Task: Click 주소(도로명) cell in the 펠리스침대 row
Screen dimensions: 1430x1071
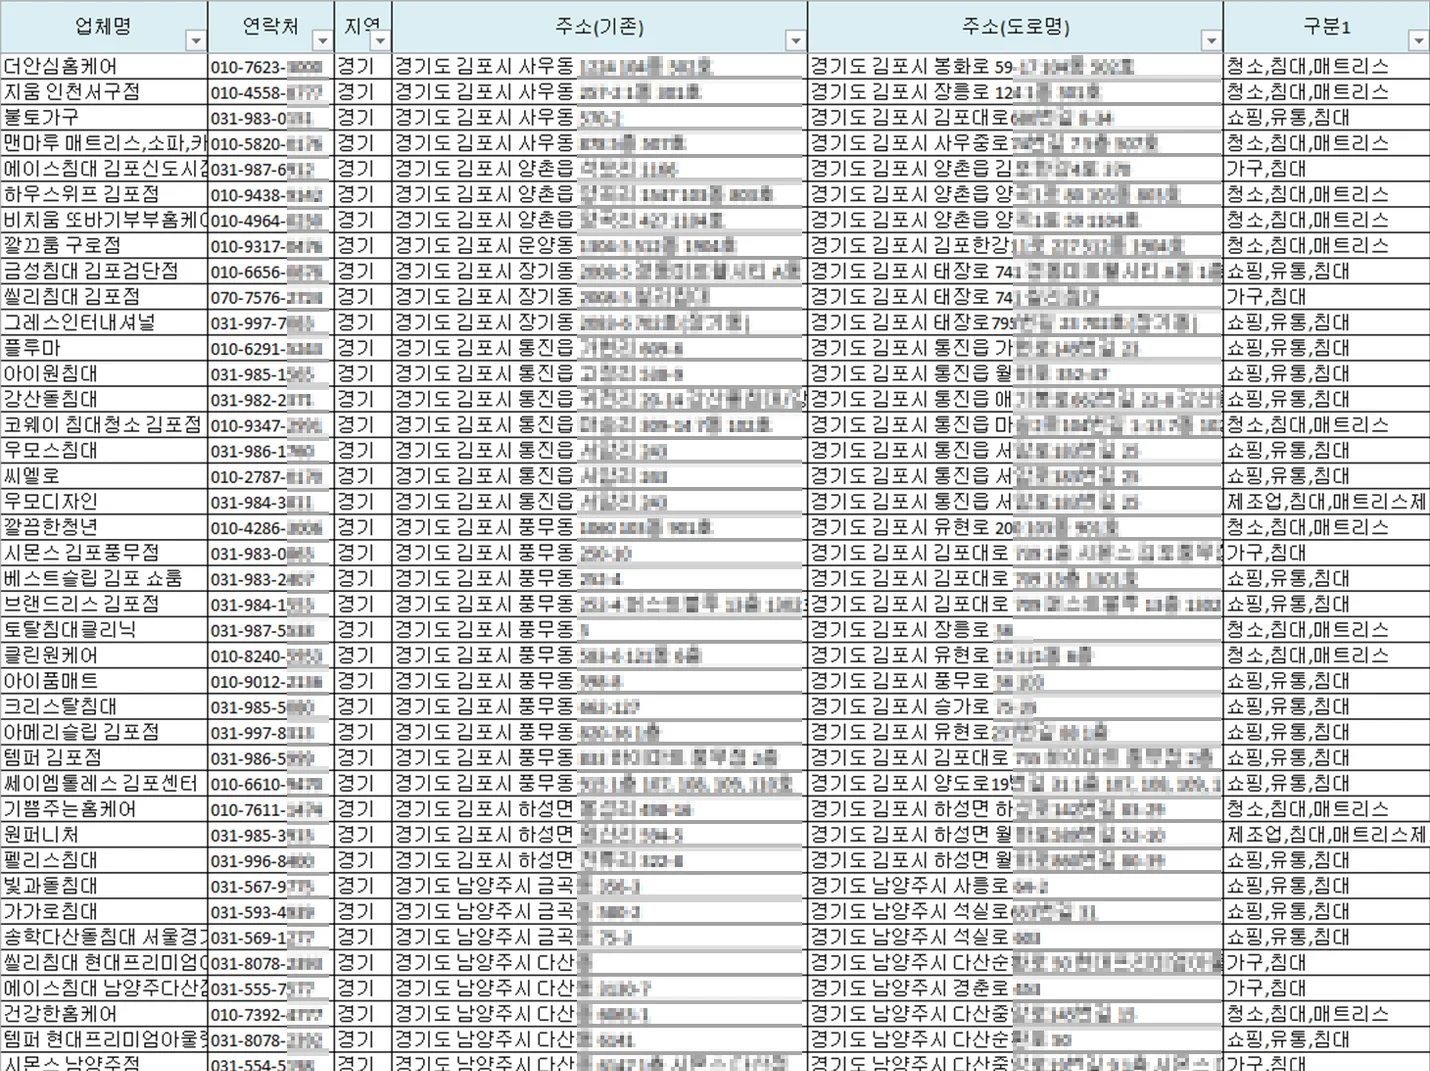Action: pyautogui.click(x=1015, y=860)
